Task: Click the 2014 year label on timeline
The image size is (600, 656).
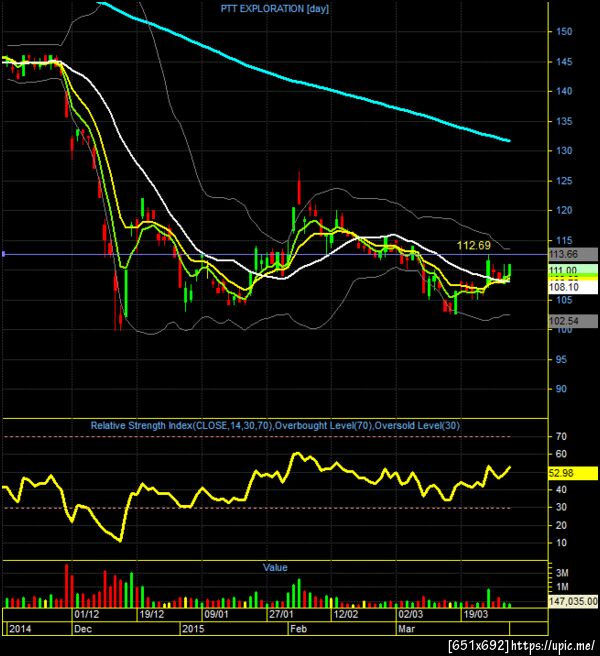Action: (20, 629)
